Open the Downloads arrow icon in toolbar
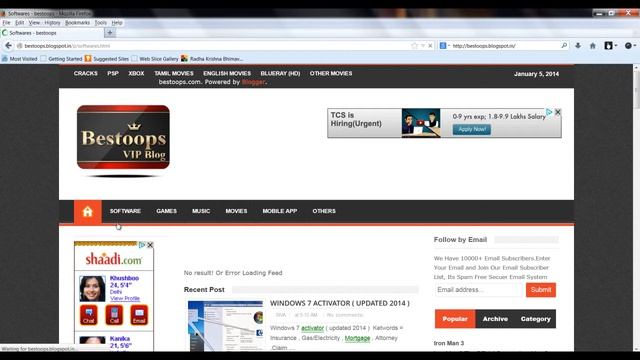Screen dimensions: 640x360 pos(578,46)
